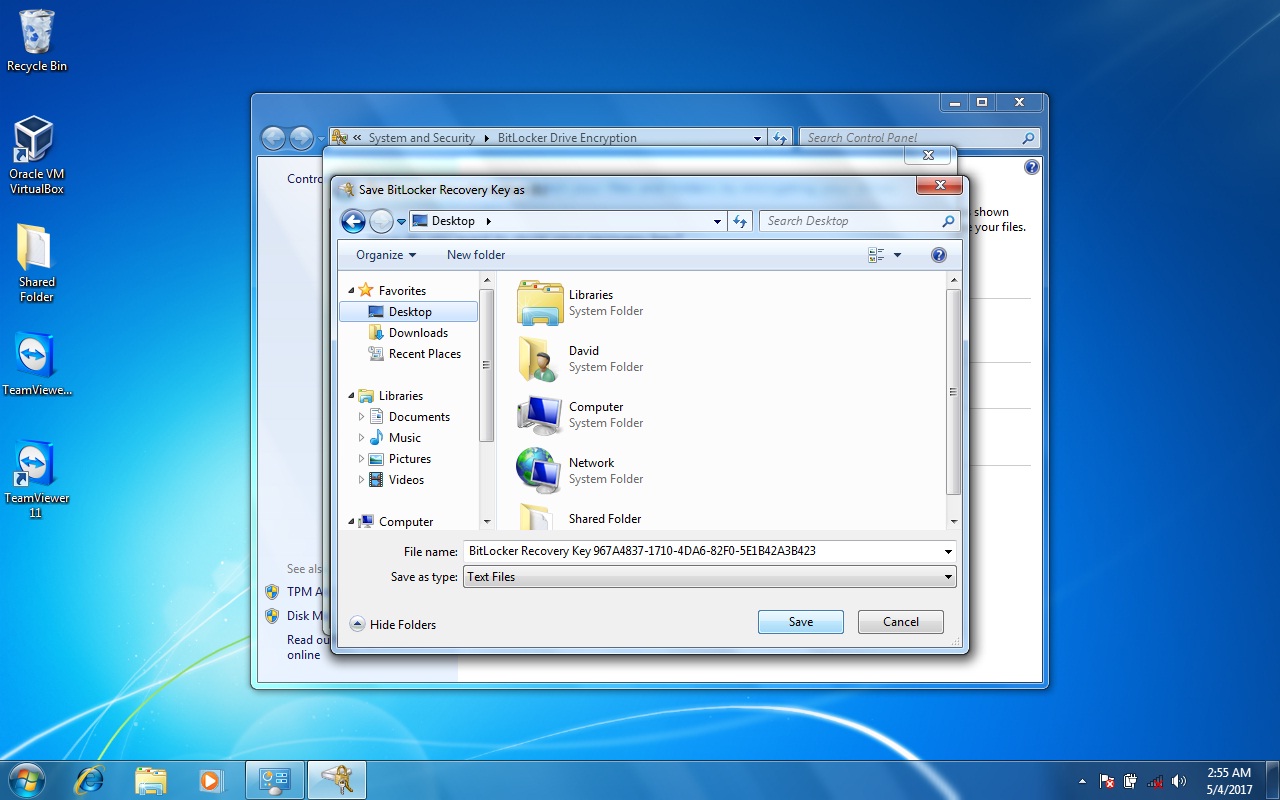Click the volume speaker tray icon

pos(1179,781)
